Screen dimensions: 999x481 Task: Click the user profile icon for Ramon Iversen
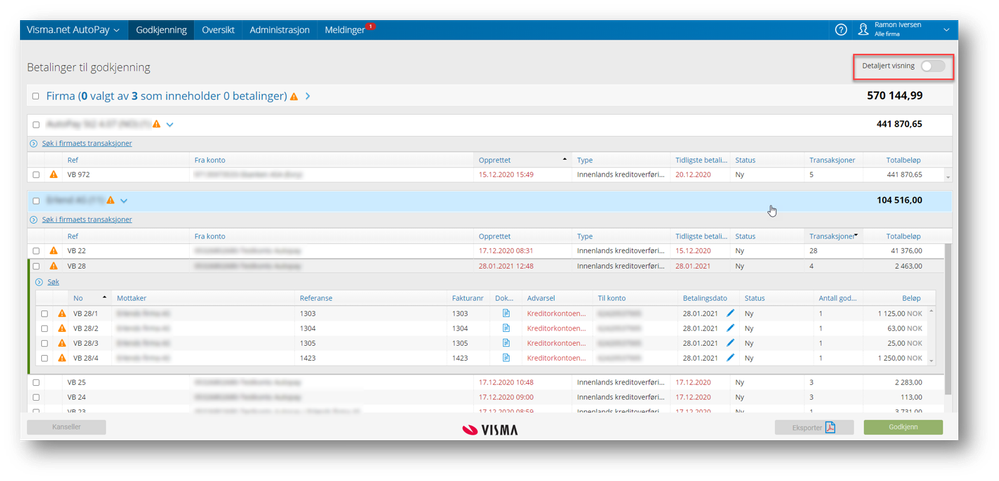863,29
